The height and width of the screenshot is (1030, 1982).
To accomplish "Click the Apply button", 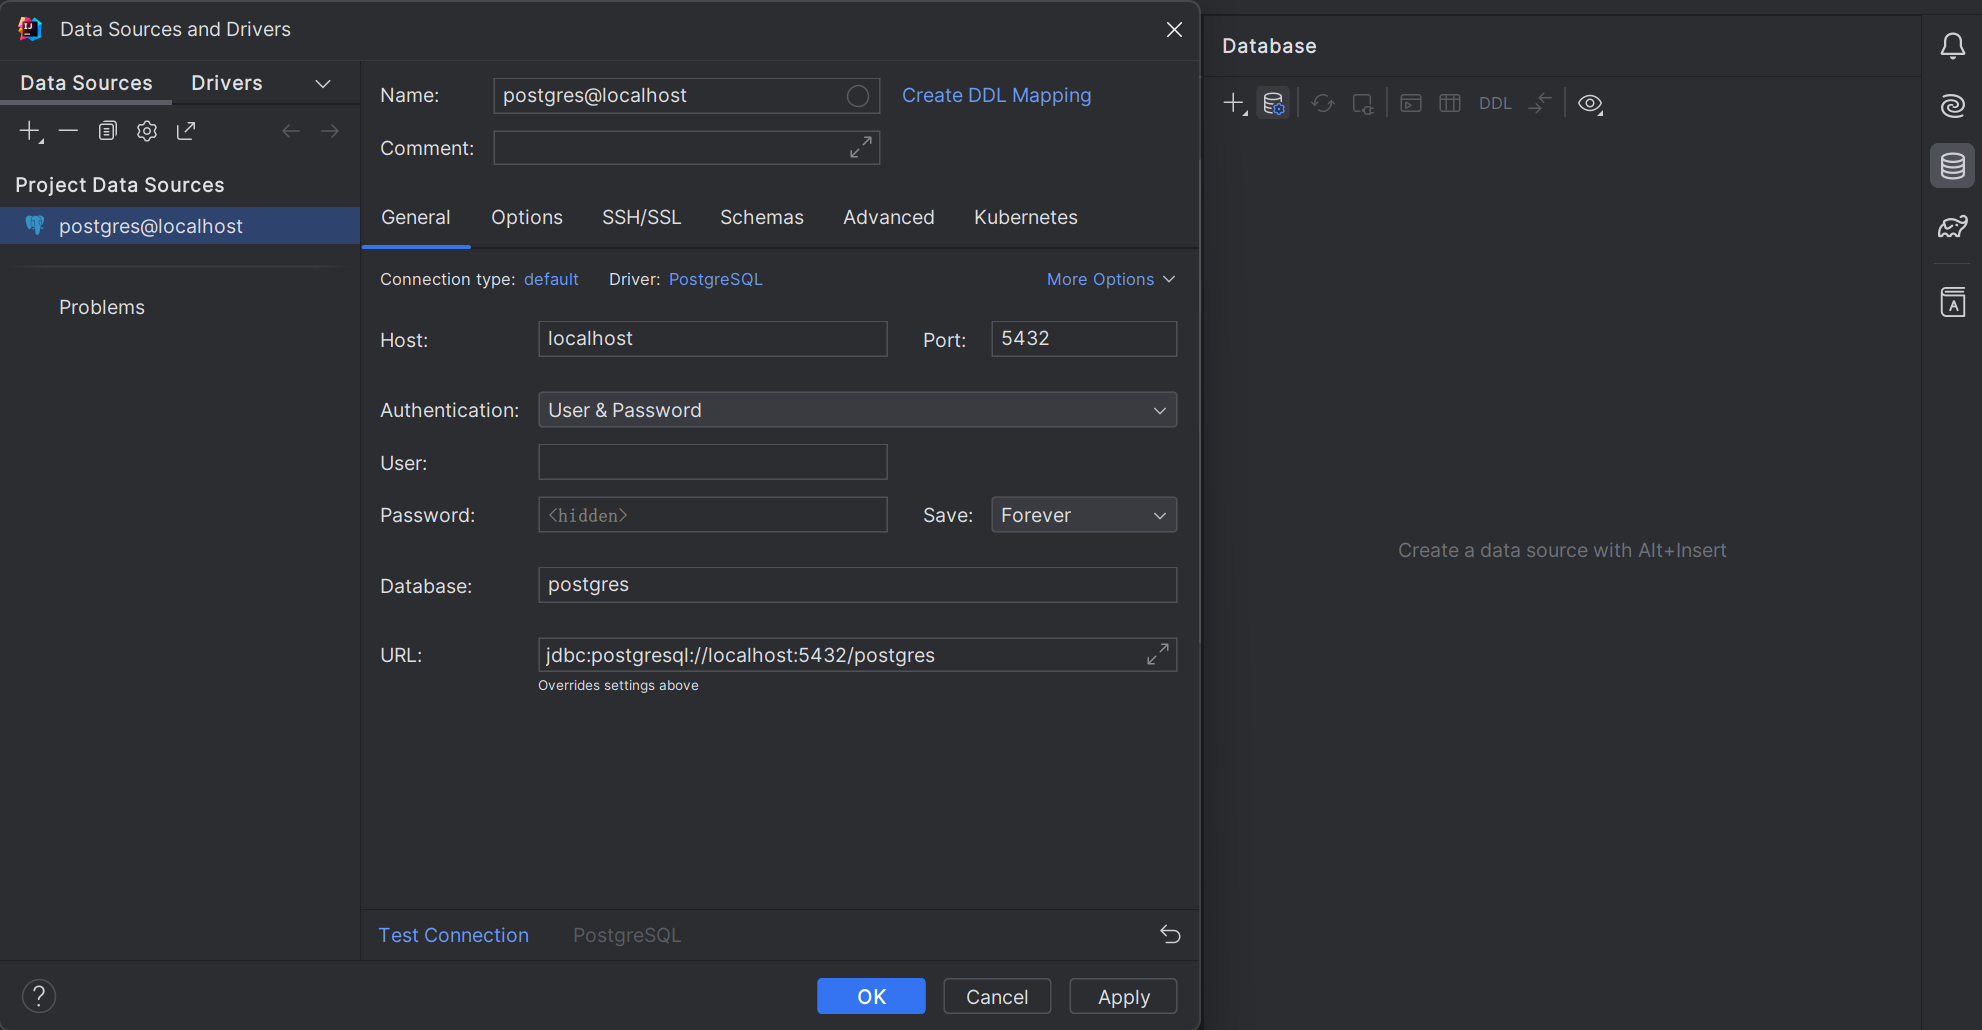I will coord(1123,996).
